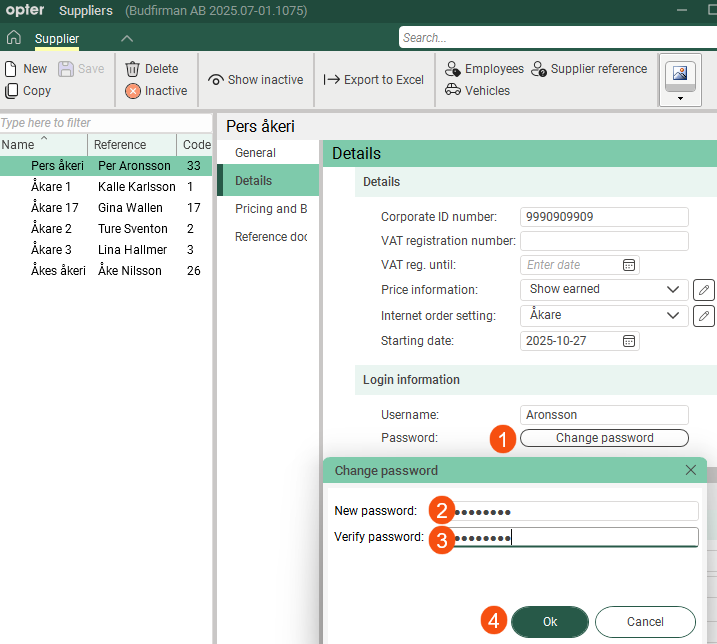The height and width of the screenshot is (644, 717).
Task: Open calendar for Starting date
Action: 629,341
